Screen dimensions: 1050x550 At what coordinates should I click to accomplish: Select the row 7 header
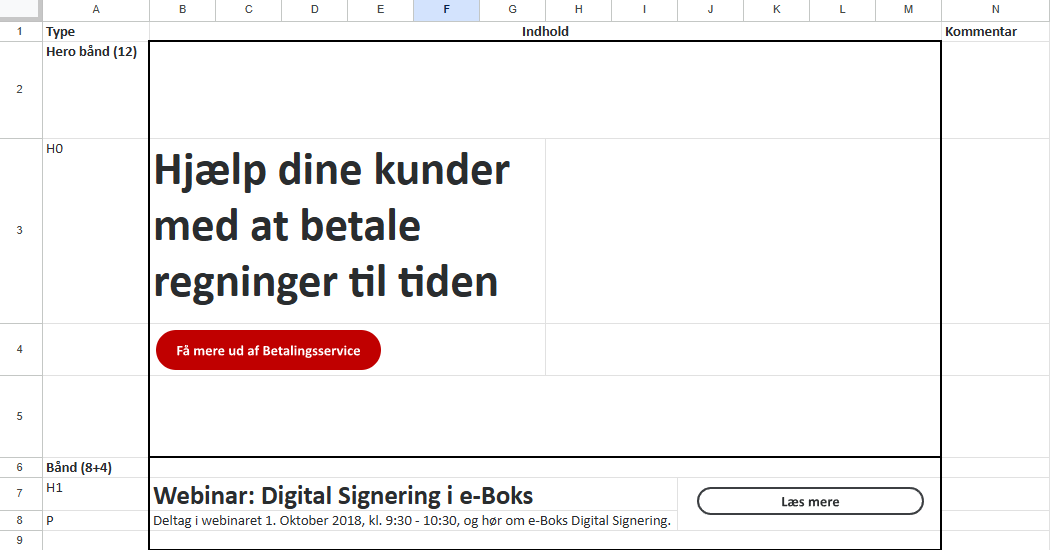pos(20,494)
